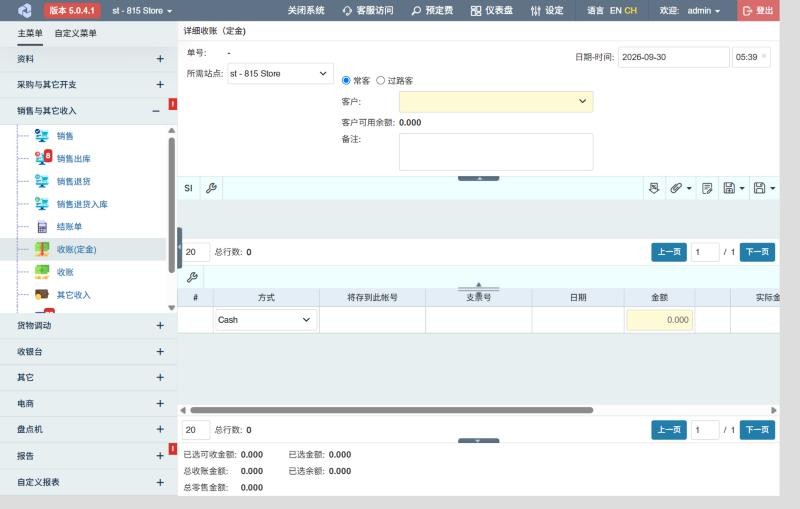Open the 销售 tree icon
The width and height of the screenshot is (800, 509).
coord(41,135)
